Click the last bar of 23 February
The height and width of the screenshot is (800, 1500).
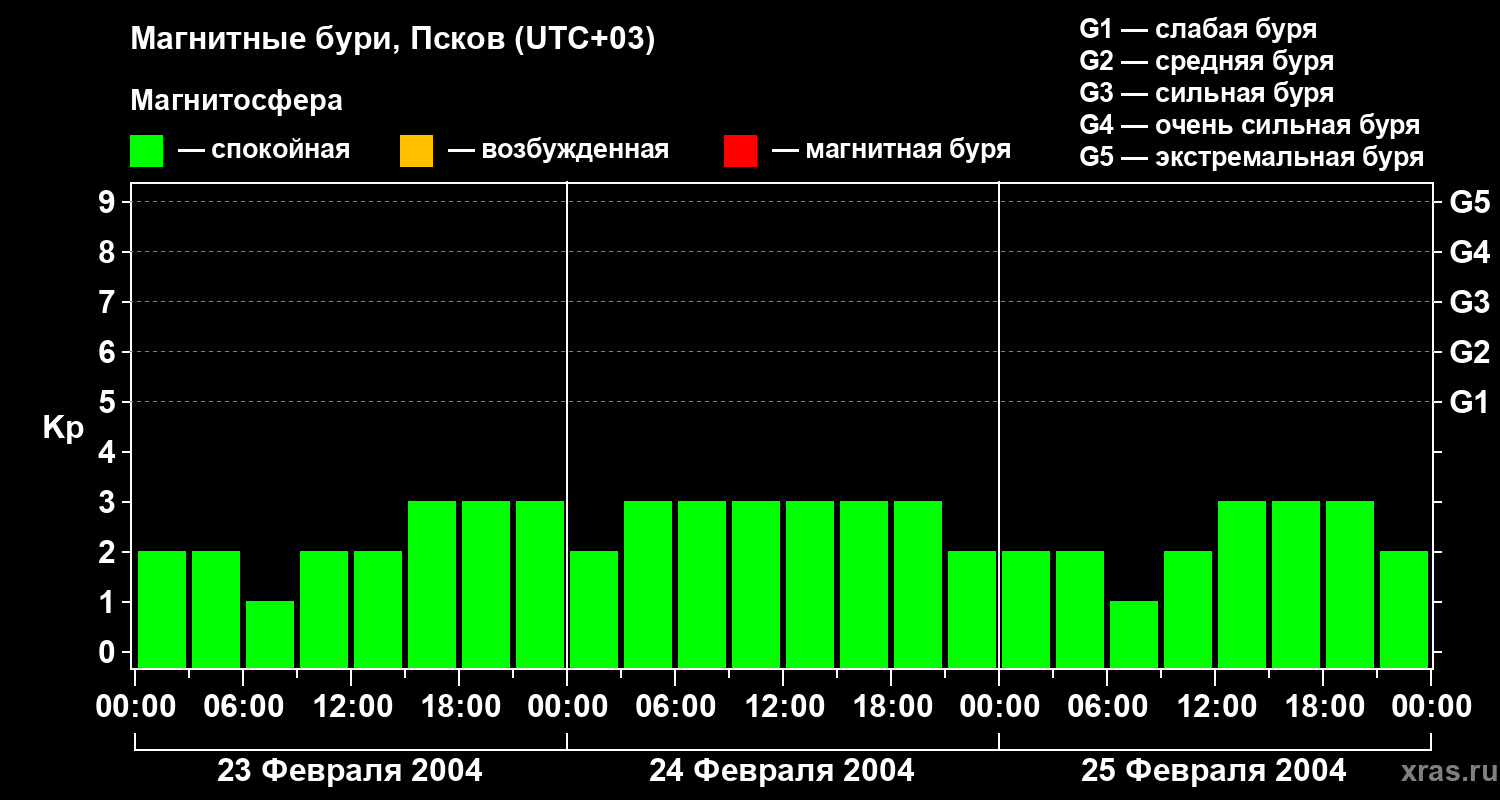coord(540,584)
